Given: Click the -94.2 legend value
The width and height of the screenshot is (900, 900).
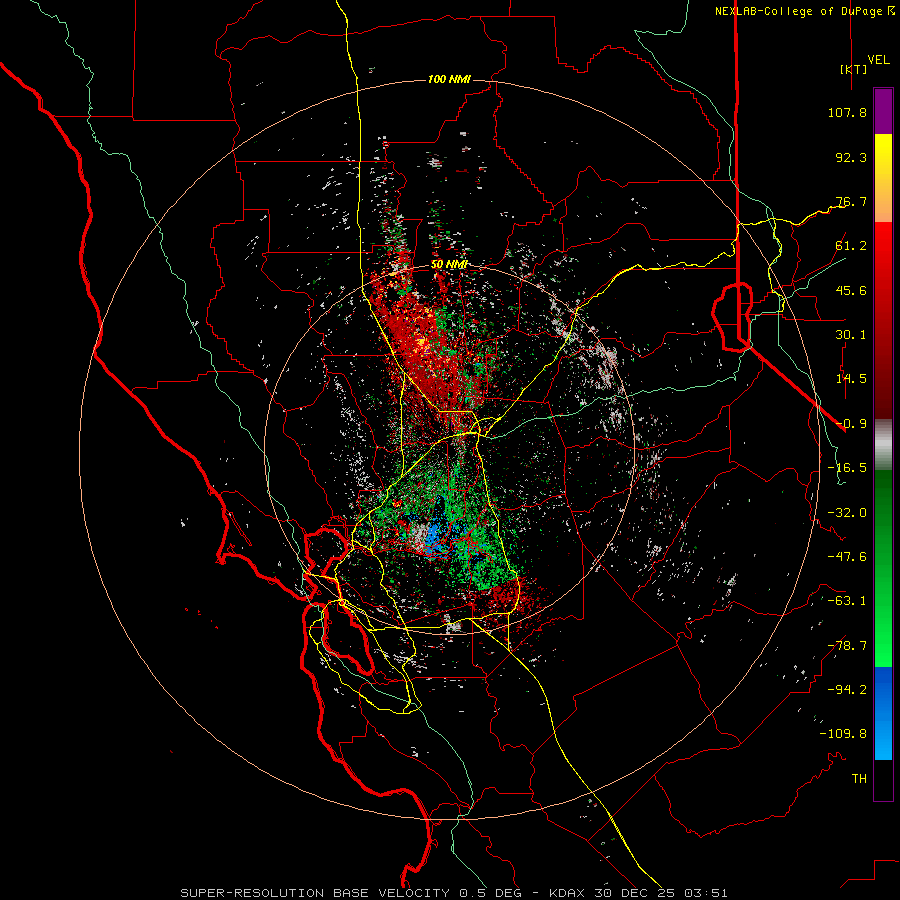Looking at the screenshot, I should pyautogui.click(x=847, y=690).
